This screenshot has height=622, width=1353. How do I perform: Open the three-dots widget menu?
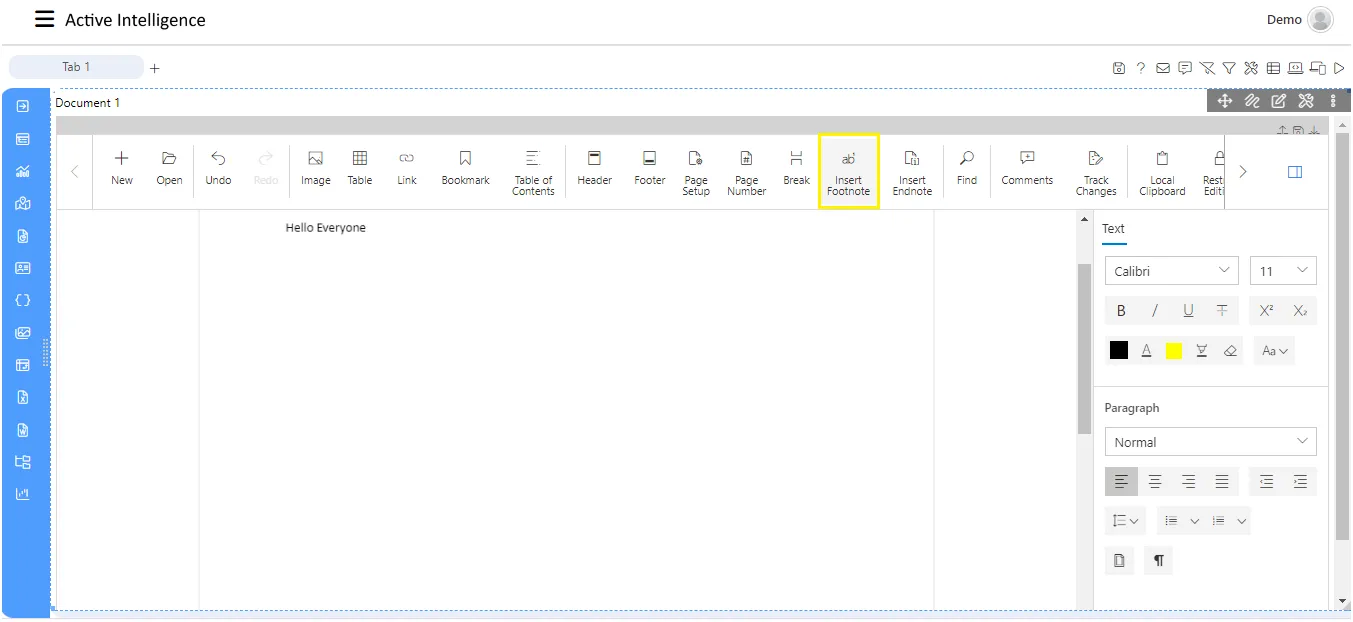click(x=1333, y=101)
